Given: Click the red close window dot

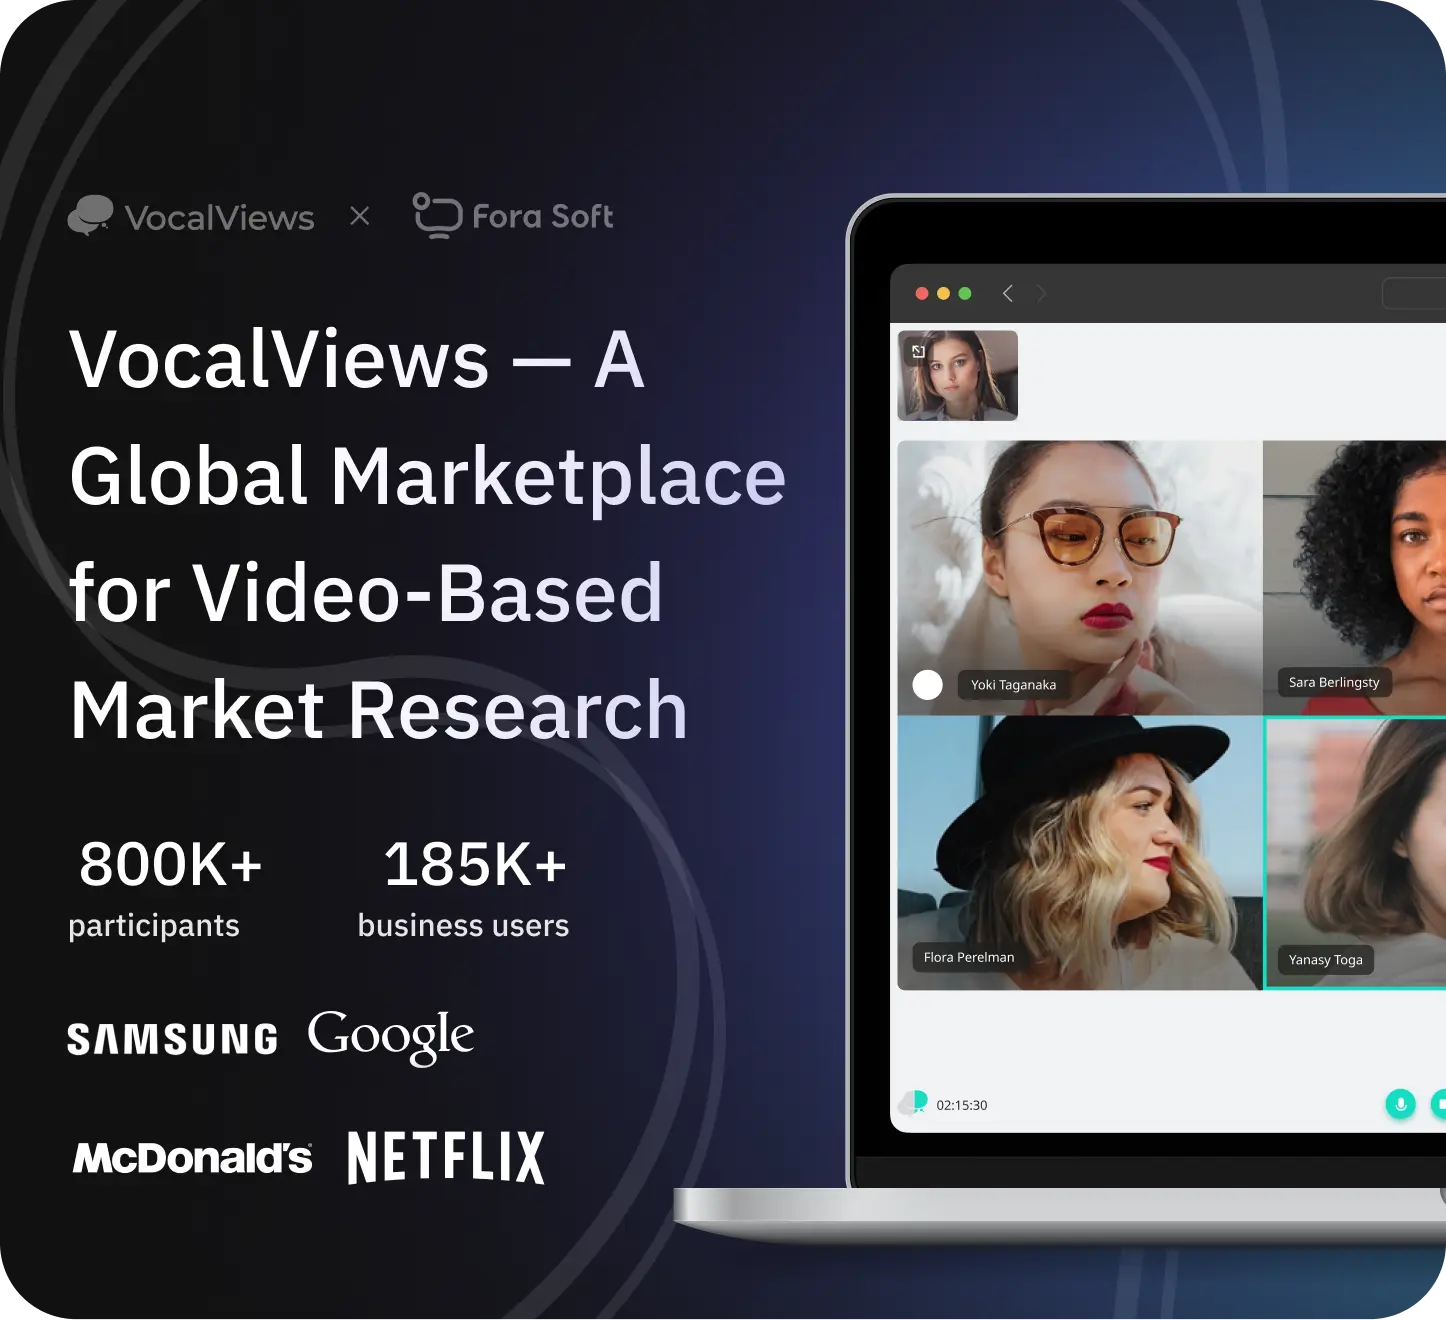Looking at the screenshot, I should coord(922,293).
